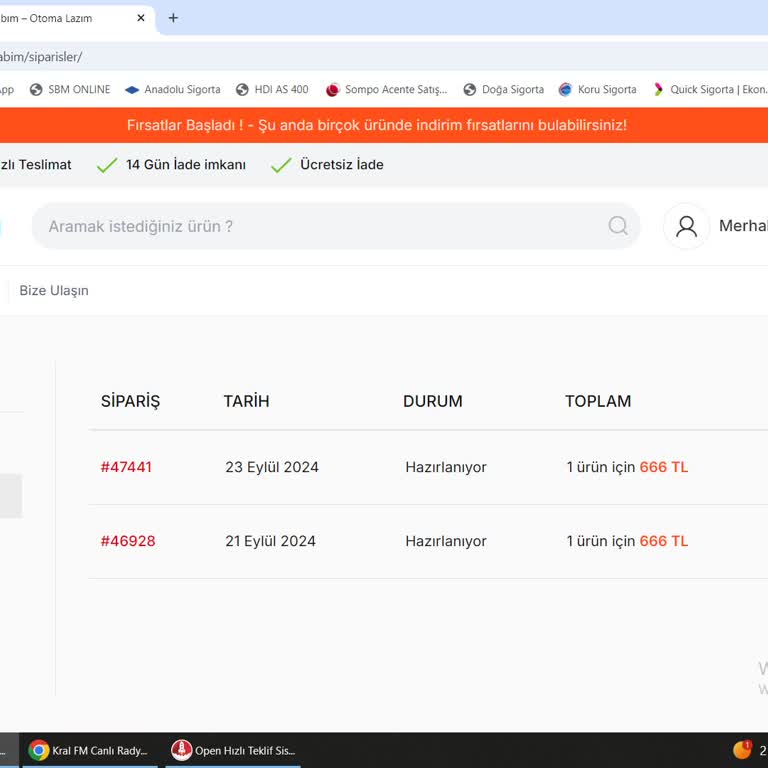Click the product search input field
768x768 pixels.
tap(320, 226)
